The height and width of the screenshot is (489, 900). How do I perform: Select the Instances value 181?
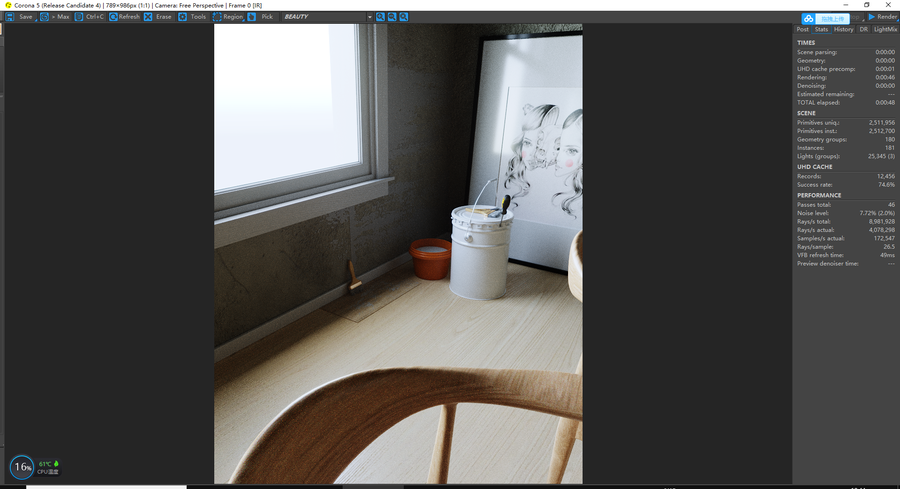pos(890,148)
